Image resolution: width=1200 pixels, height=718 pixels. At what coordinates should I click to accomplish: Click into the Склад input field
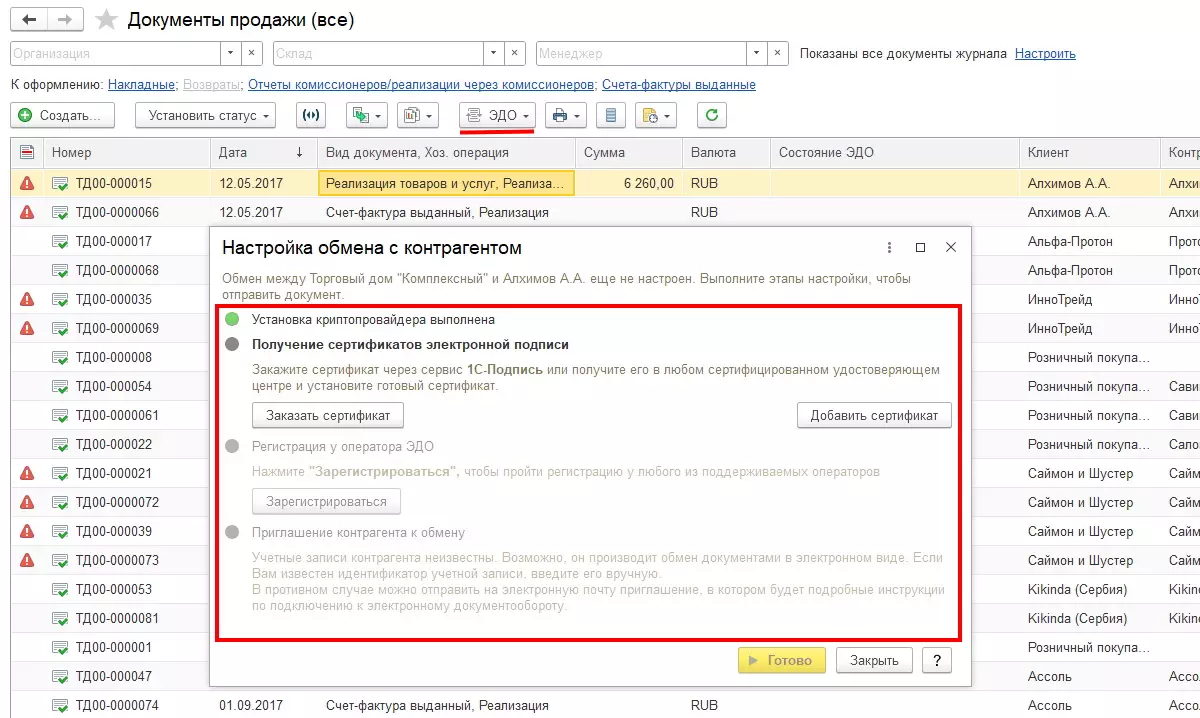click(378, 54)
